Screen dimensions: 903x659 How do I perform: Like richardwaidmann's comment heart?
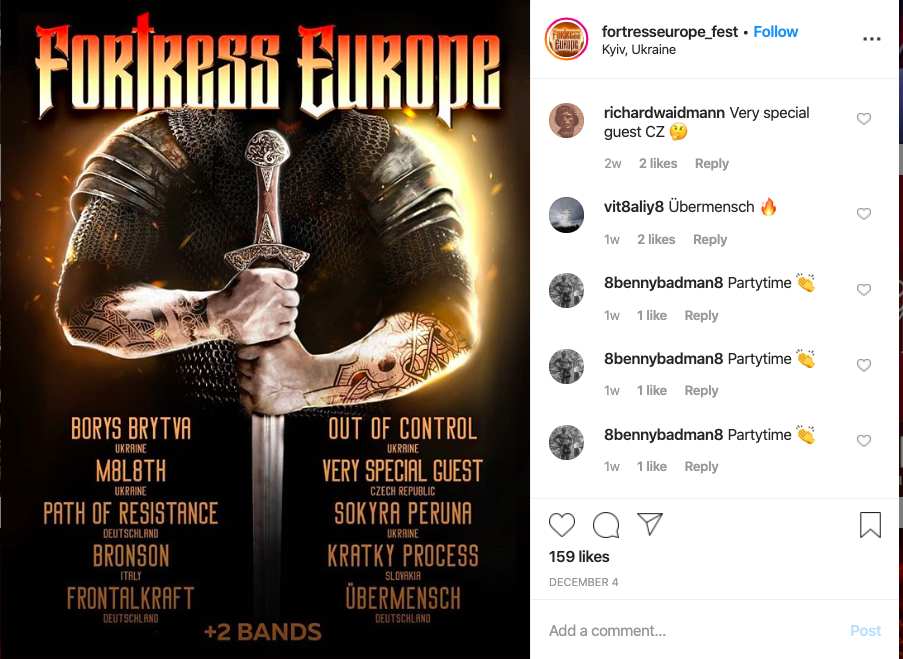(863, 119)
